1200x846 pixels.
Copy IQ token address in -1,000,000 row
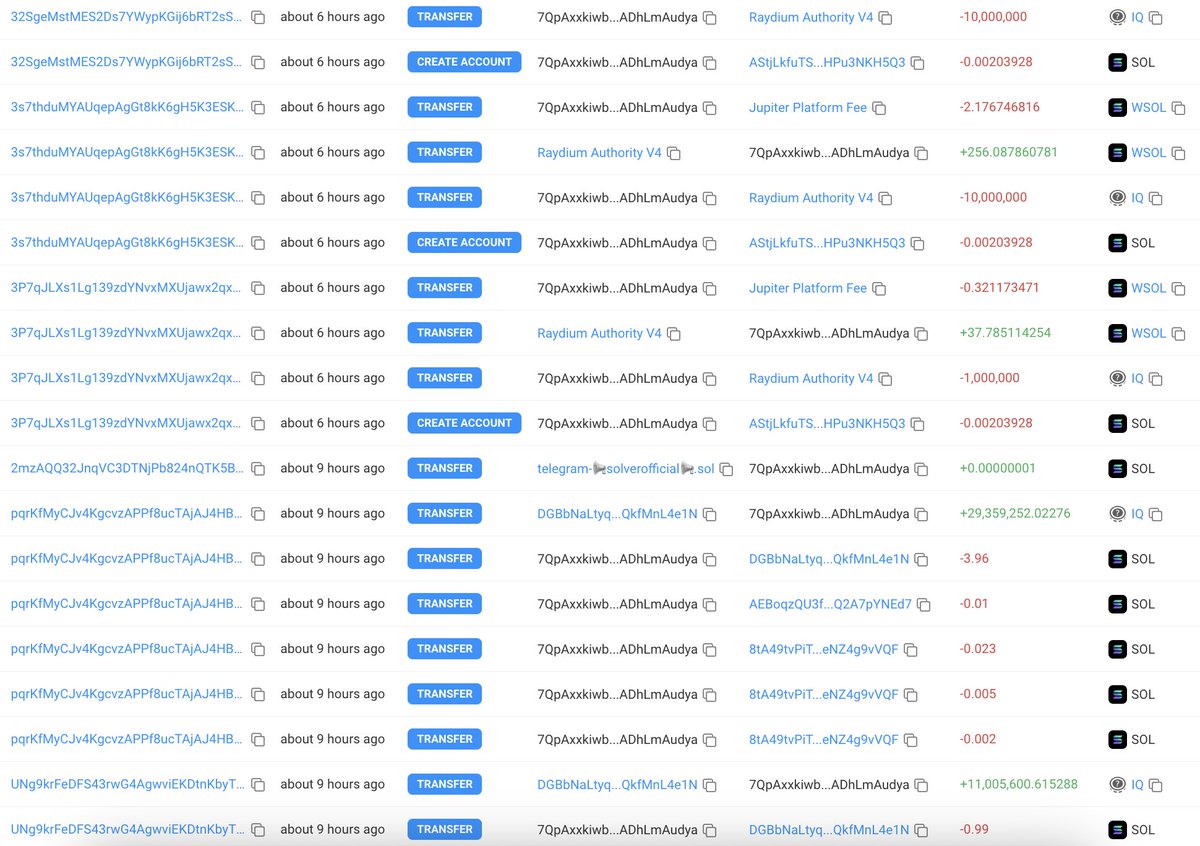pos(1156,379)
